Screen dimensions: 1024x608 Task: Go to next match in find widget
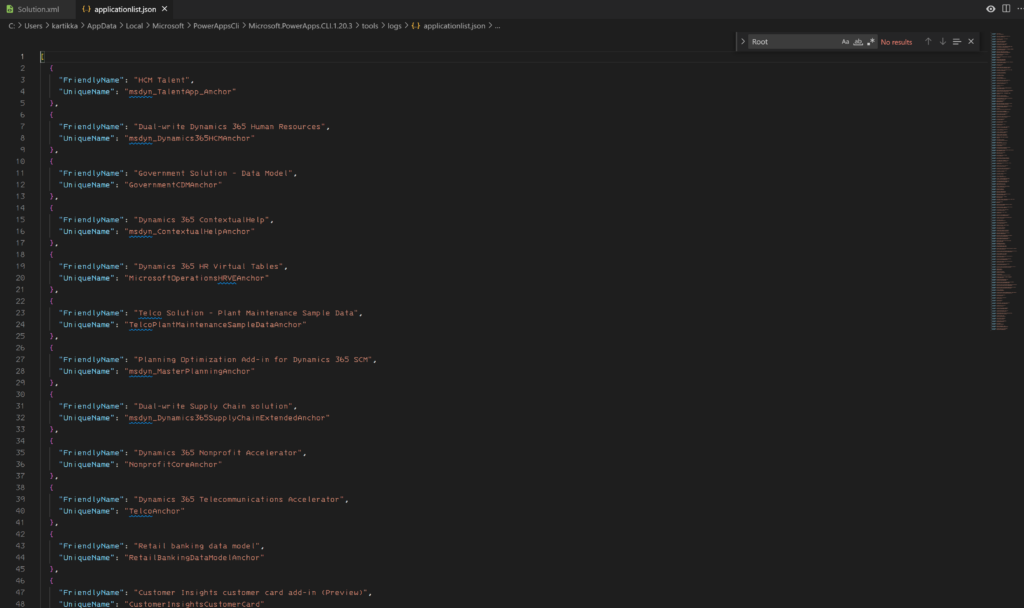click(942, 42)
